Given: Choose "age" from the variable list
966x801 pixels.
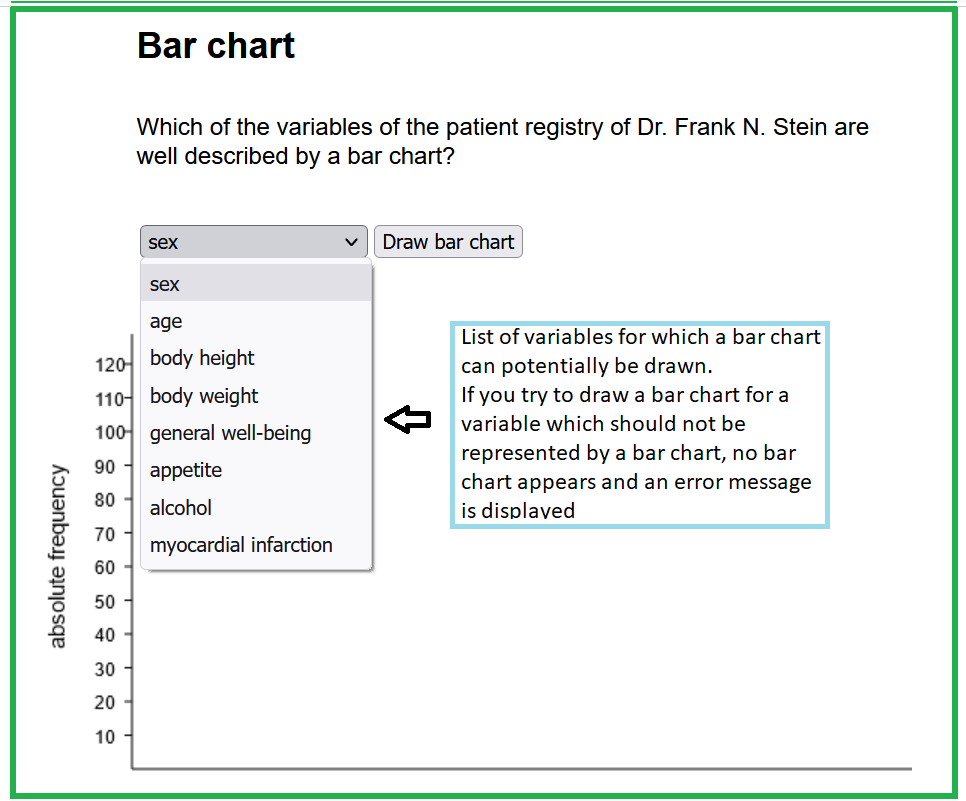Looking at the screenshot, I should (x=166, y=321).
